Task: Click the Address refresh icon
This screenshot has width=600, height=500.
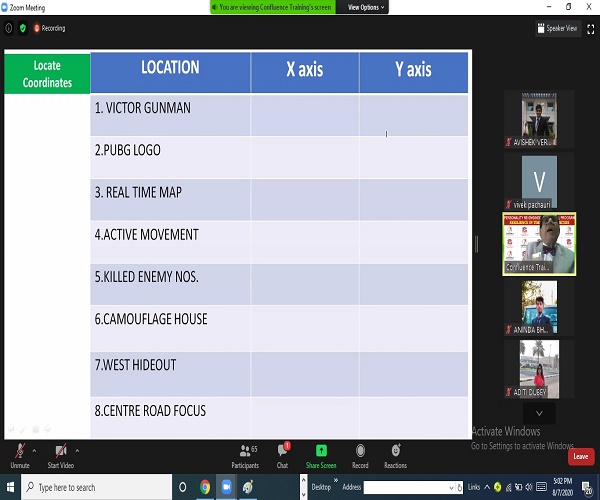Action: coord(460,488)
